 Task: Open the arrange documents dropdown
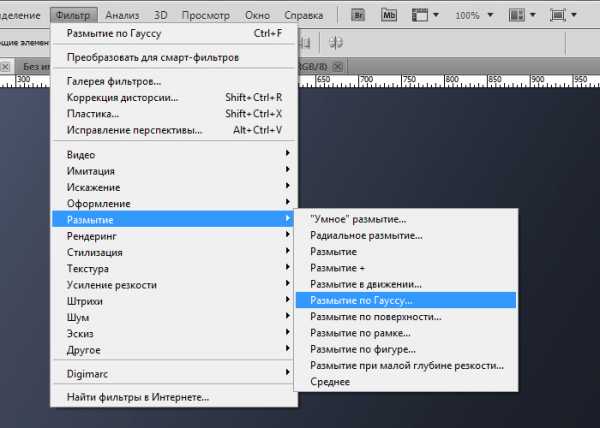[521, 16]
